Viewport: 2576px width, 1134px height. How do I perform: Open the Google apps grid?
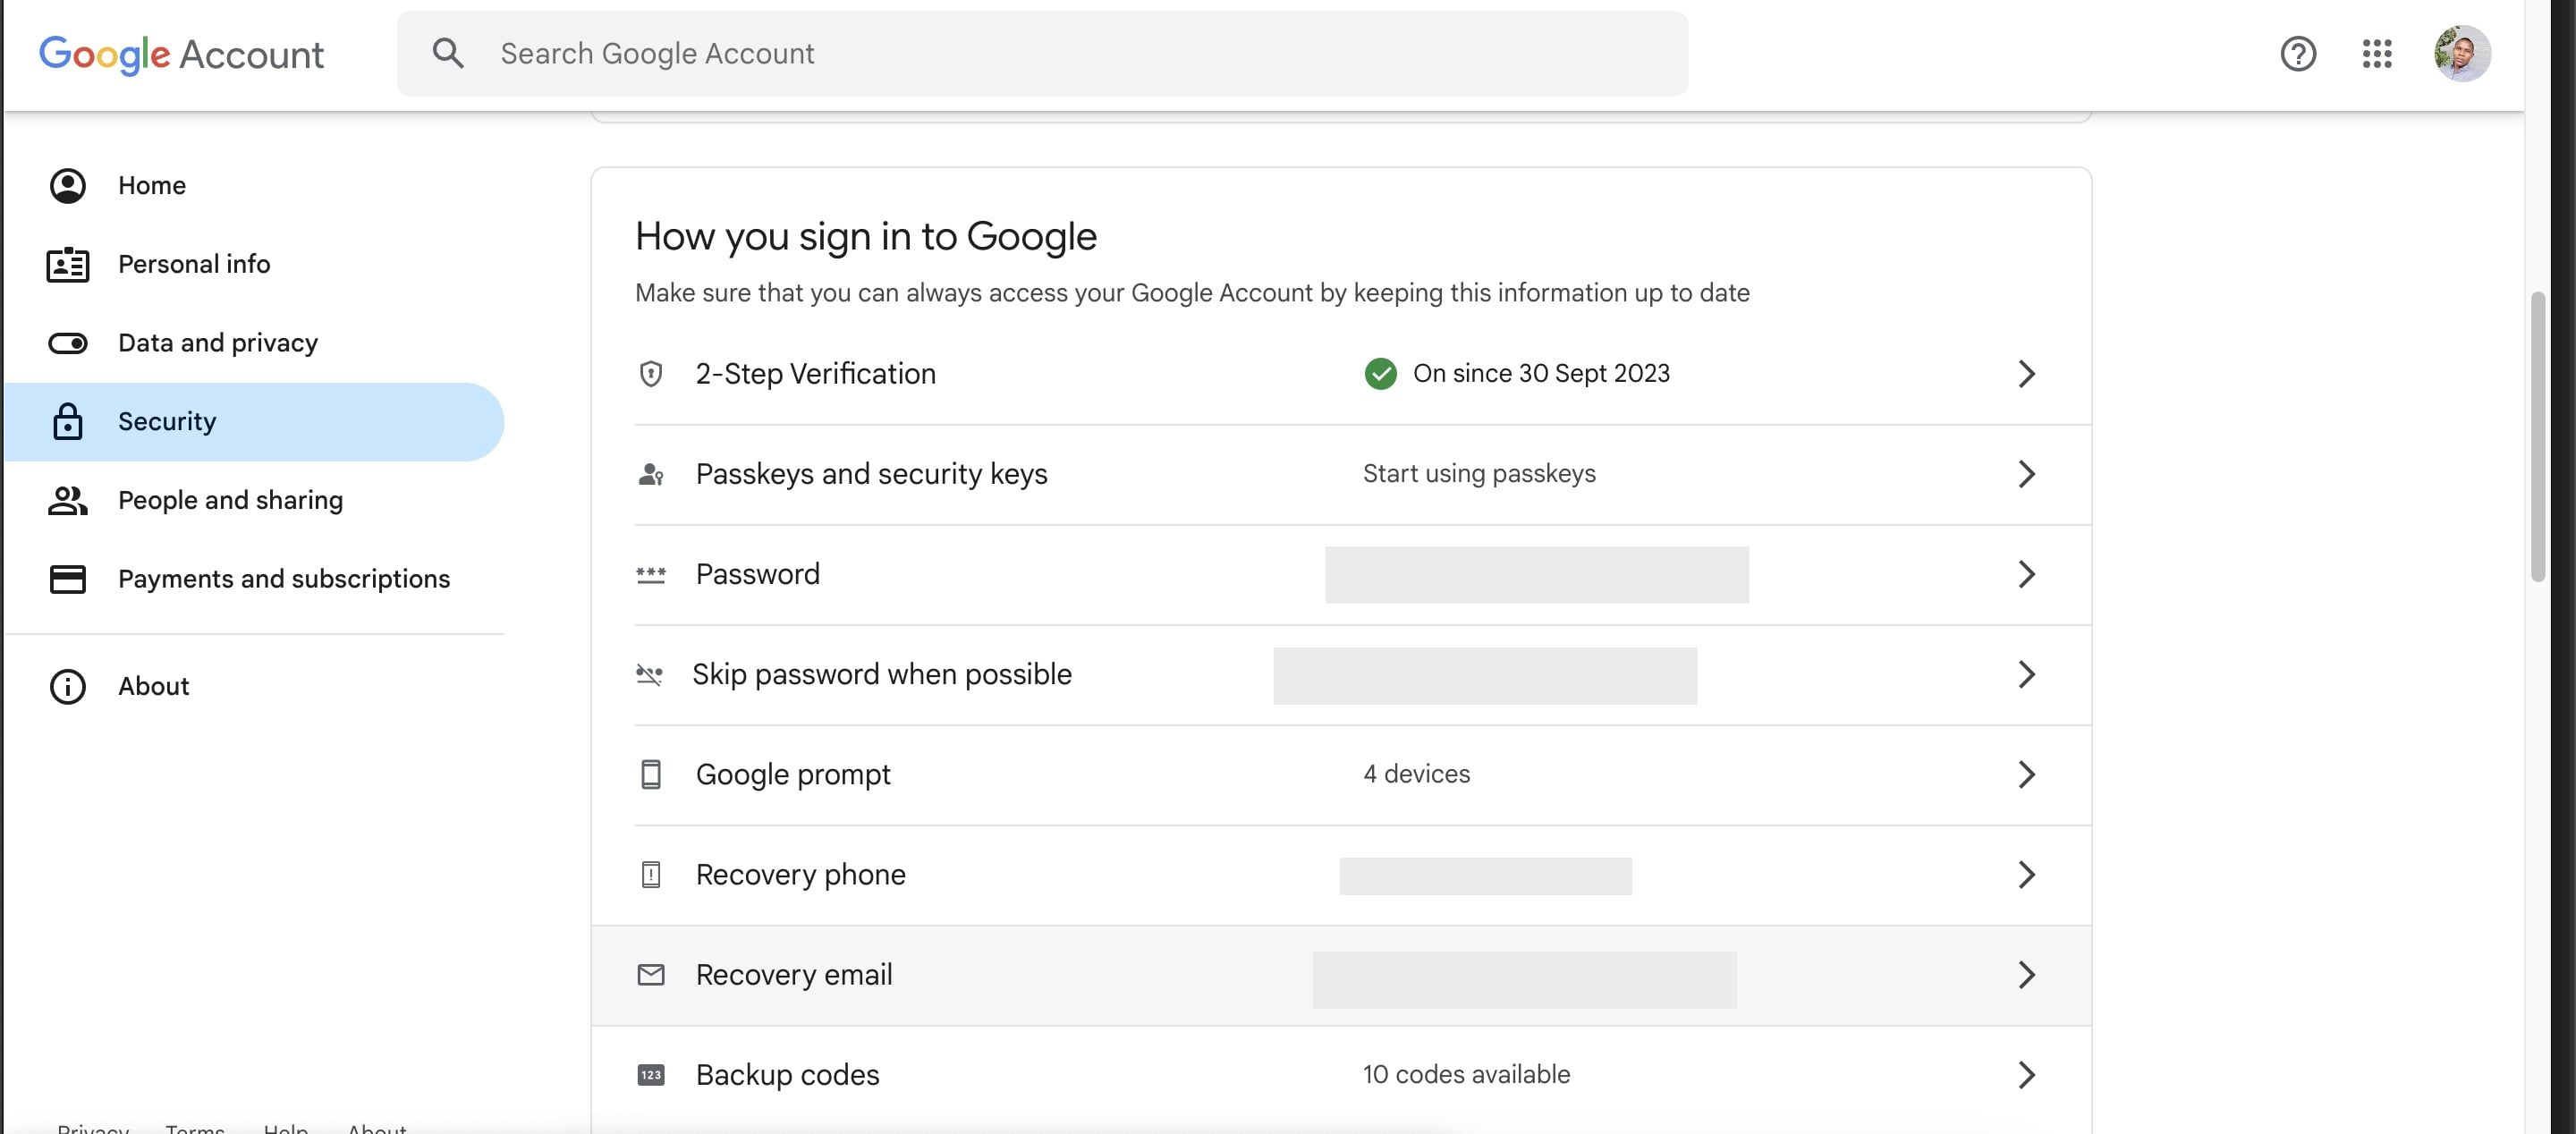click(x=2376, y=53)
